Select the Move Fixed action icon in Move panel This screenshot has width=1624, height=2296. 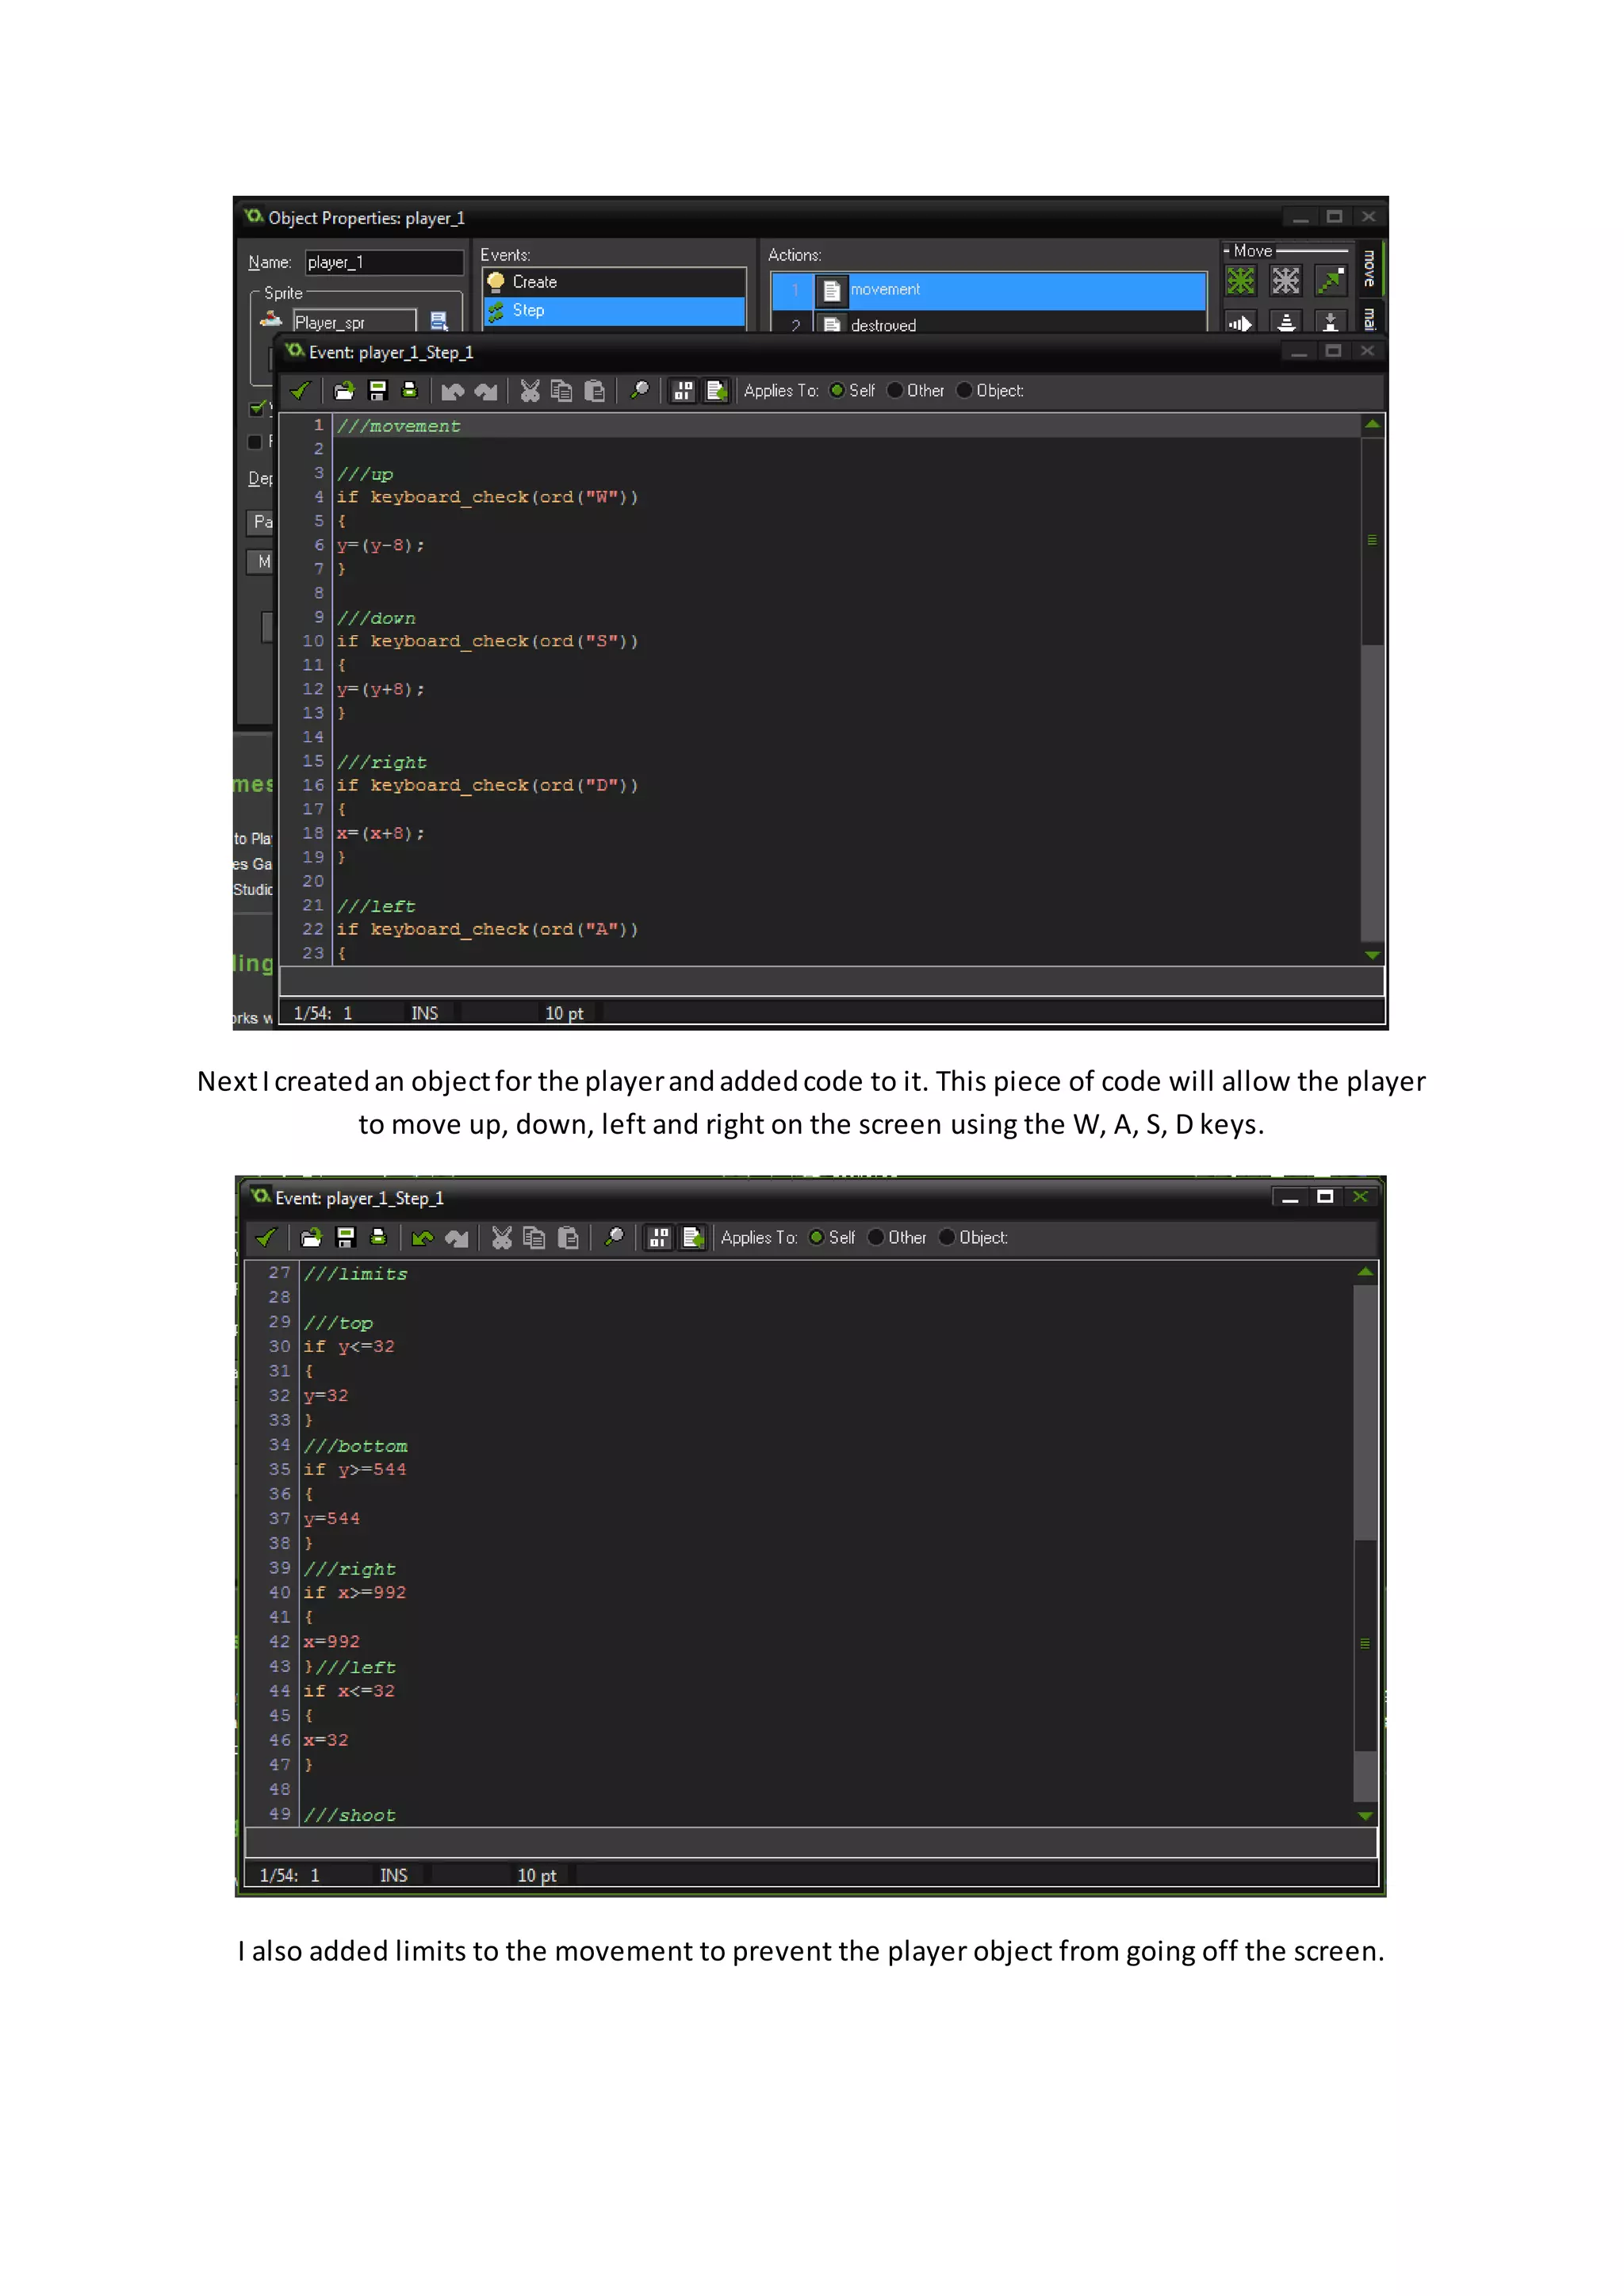click(1241, 281)
